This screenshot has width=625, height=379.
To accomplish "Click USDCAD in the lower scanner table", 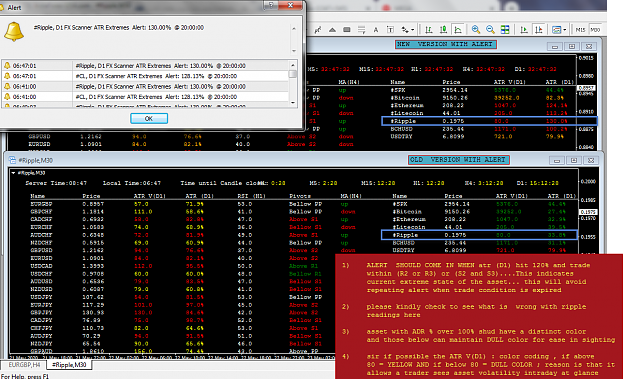I will point(41,266).
